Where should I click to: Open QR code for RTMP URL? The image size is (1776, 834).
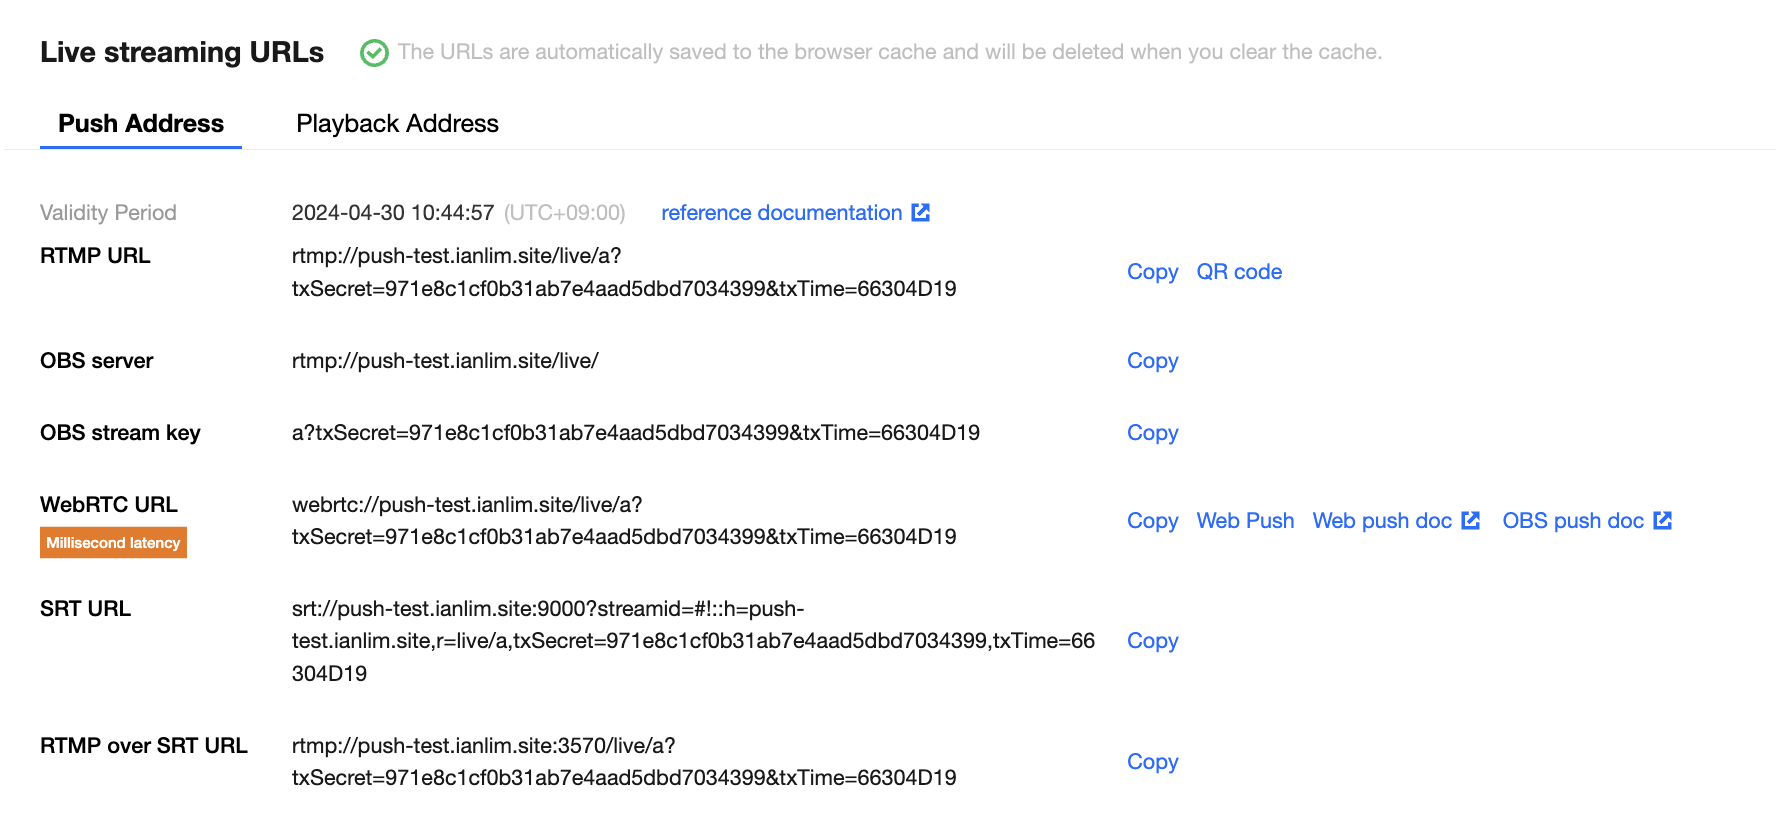click(x=1239, y=272)
